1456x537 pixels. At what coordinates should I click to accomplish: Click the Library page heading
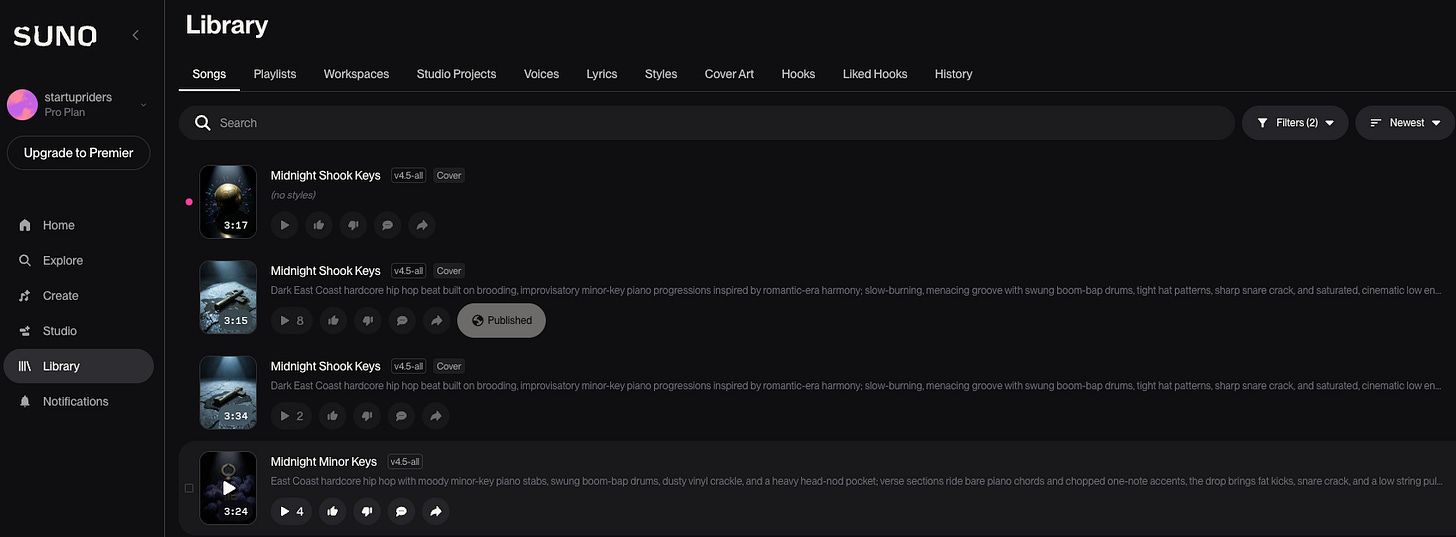click(227, 25)
